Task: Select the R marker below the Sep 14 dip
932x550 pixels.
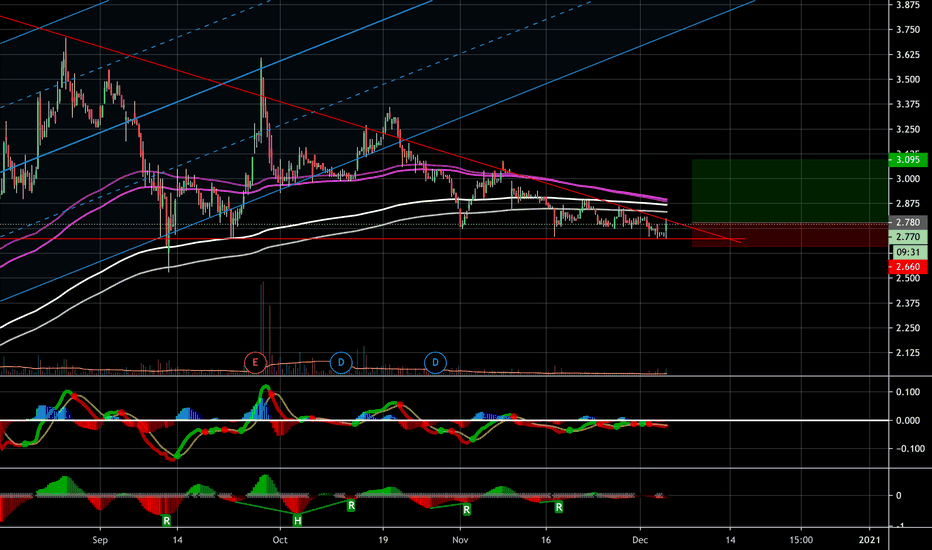Action: [x=166, y=521]
